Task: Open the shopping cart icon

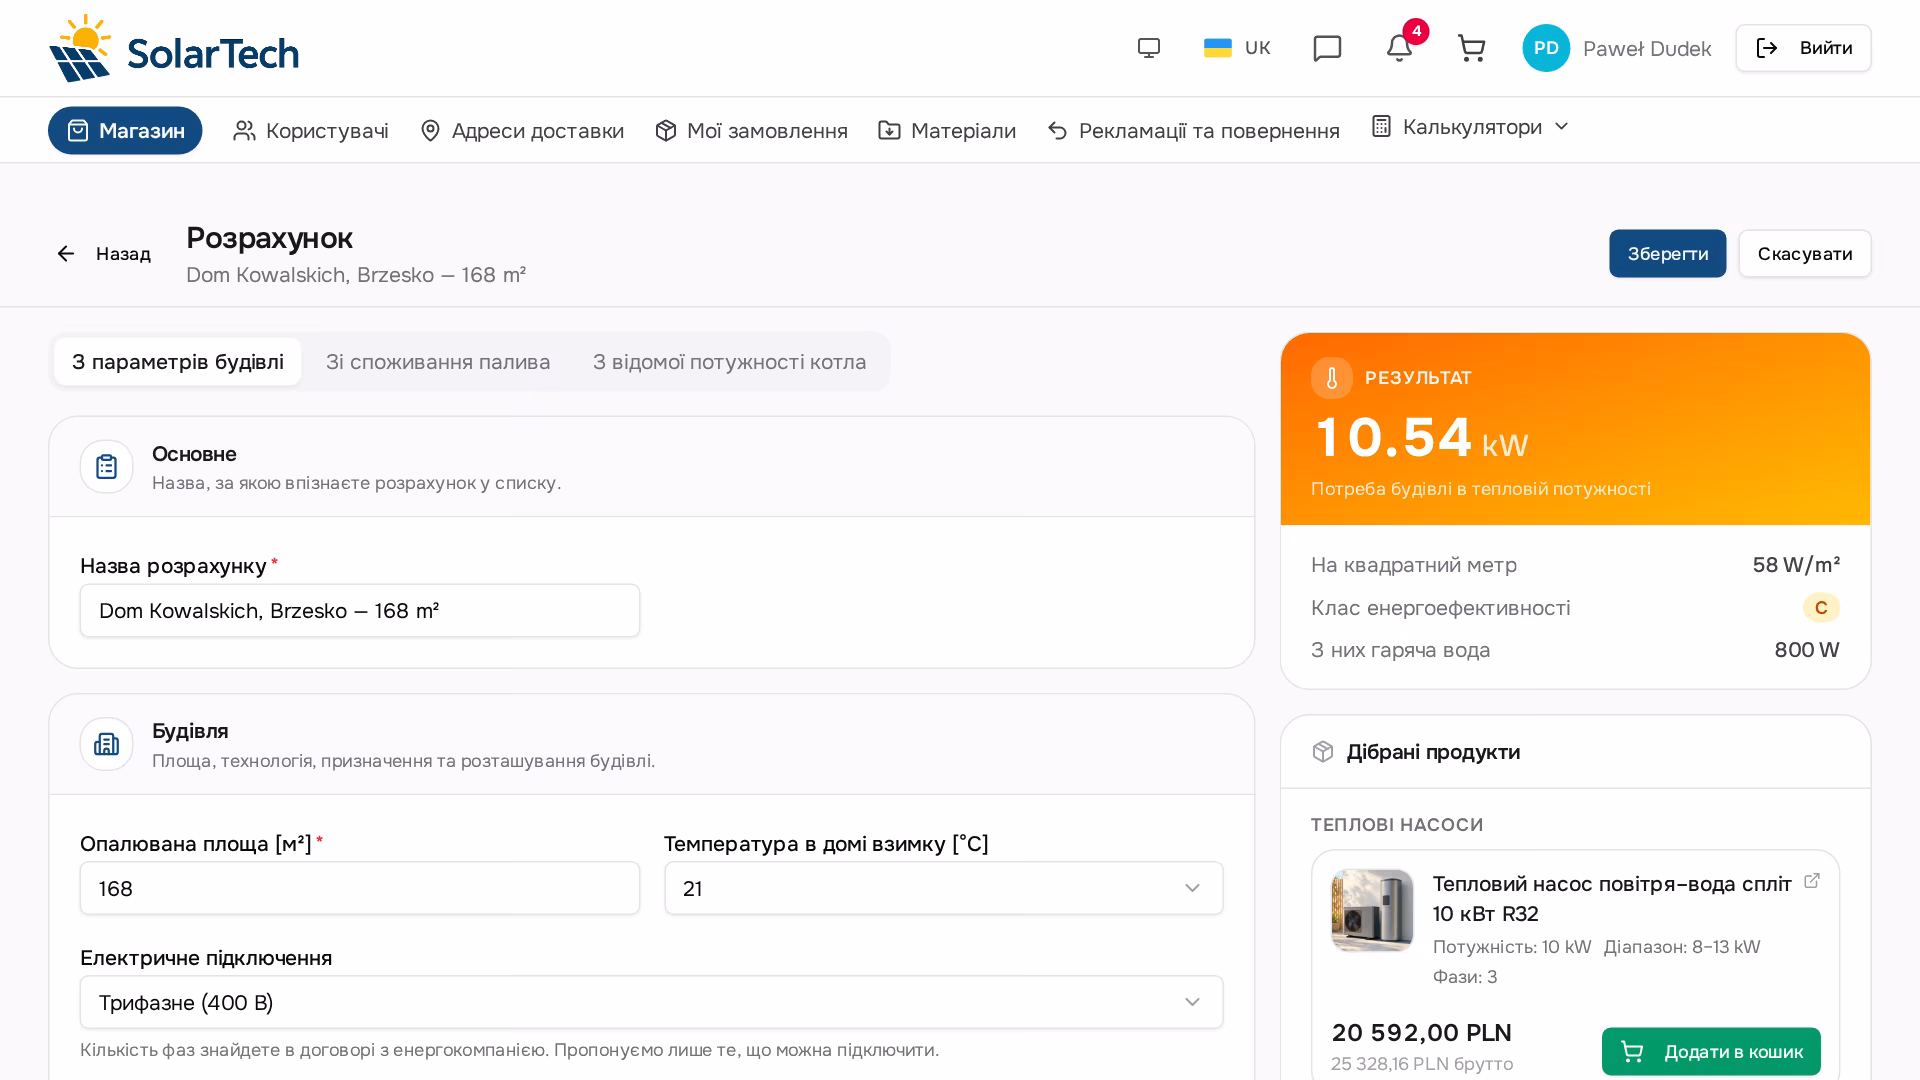Action: tap(1471, 48)
